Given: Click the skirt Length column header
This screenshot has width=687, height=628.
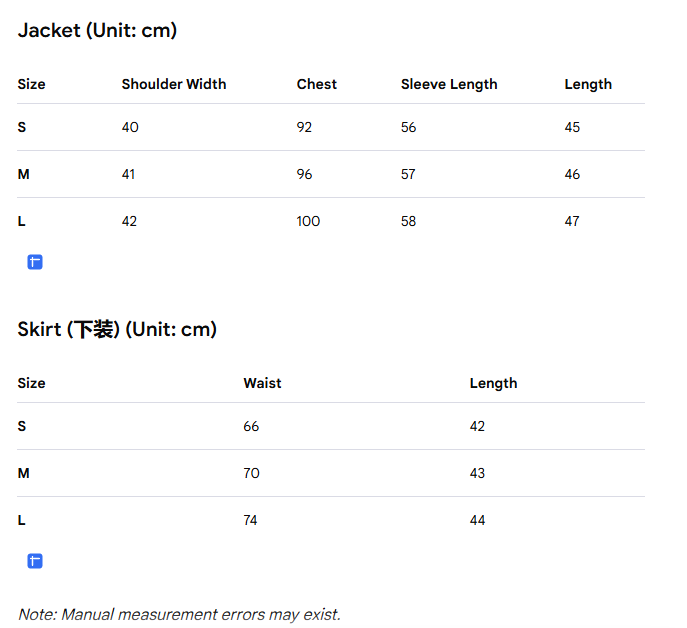Looking at the screenshot, I should click(x=493, y=383).
